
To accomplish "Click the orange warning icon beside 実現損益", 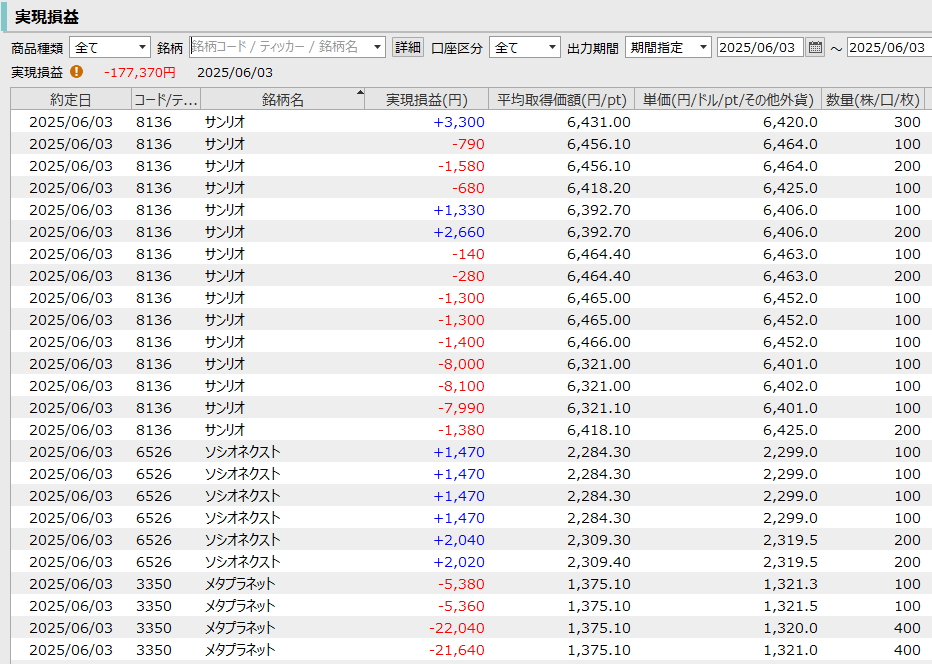I will point(77,72).
